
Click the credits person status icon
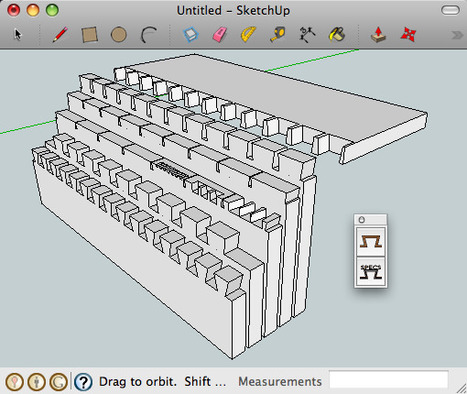[36, 382]
